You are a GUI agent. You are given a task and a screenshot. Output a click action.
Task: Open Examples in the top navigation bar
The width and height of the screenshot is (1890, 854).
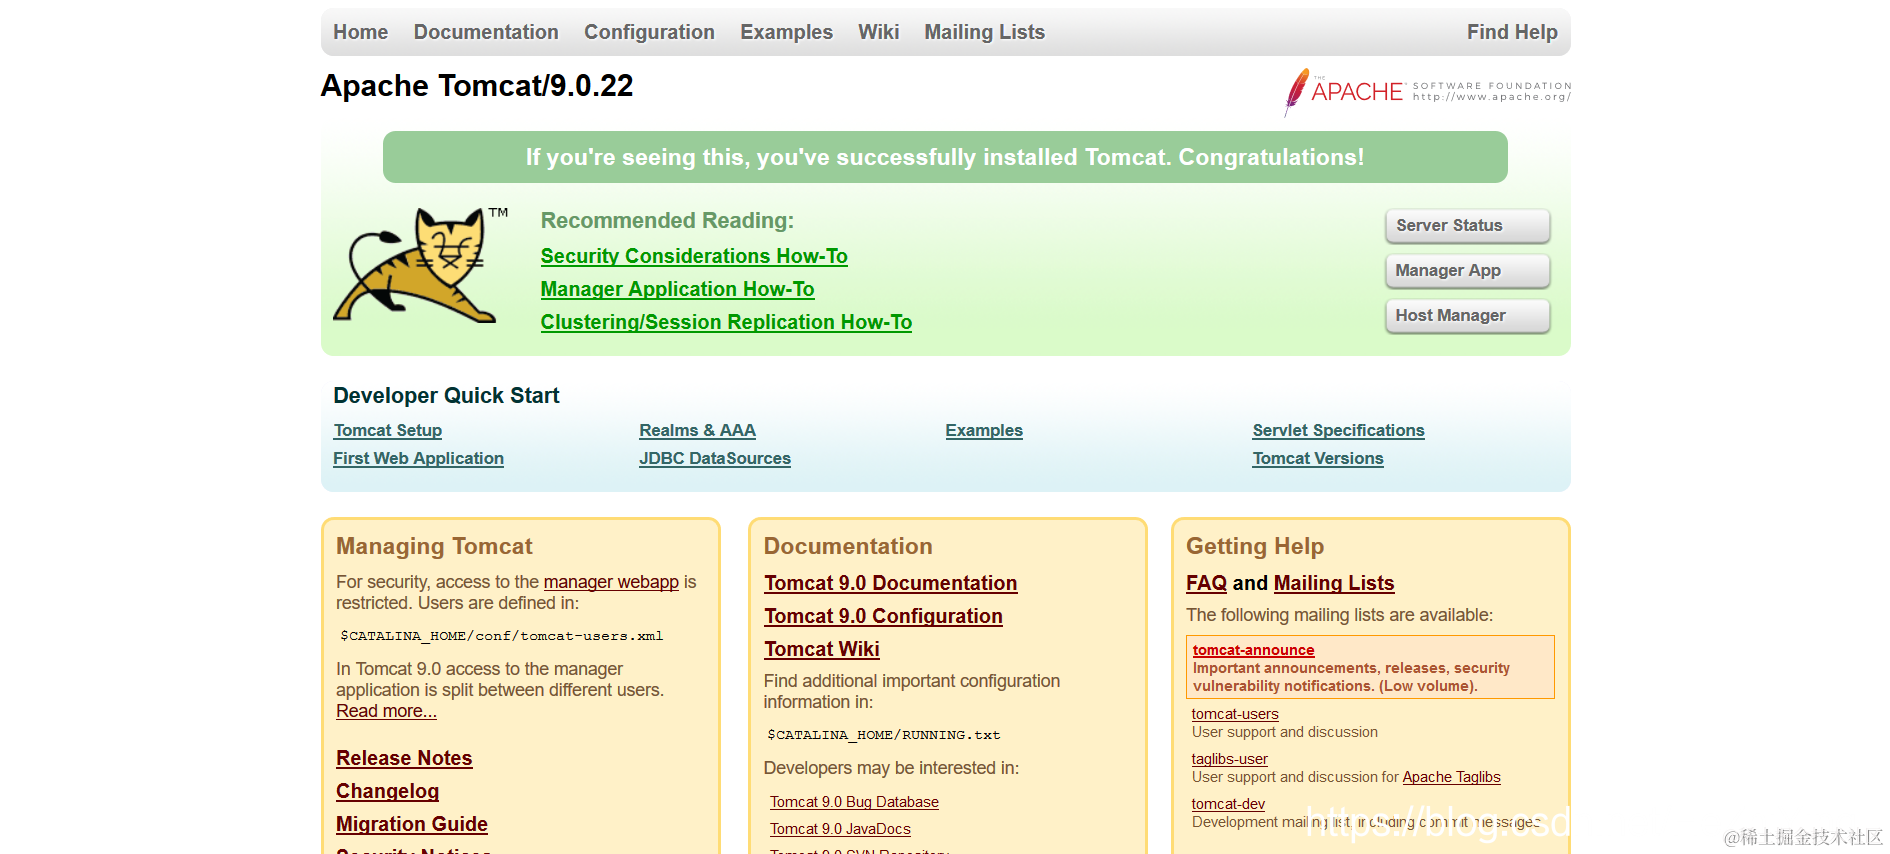tap(786, 32)
